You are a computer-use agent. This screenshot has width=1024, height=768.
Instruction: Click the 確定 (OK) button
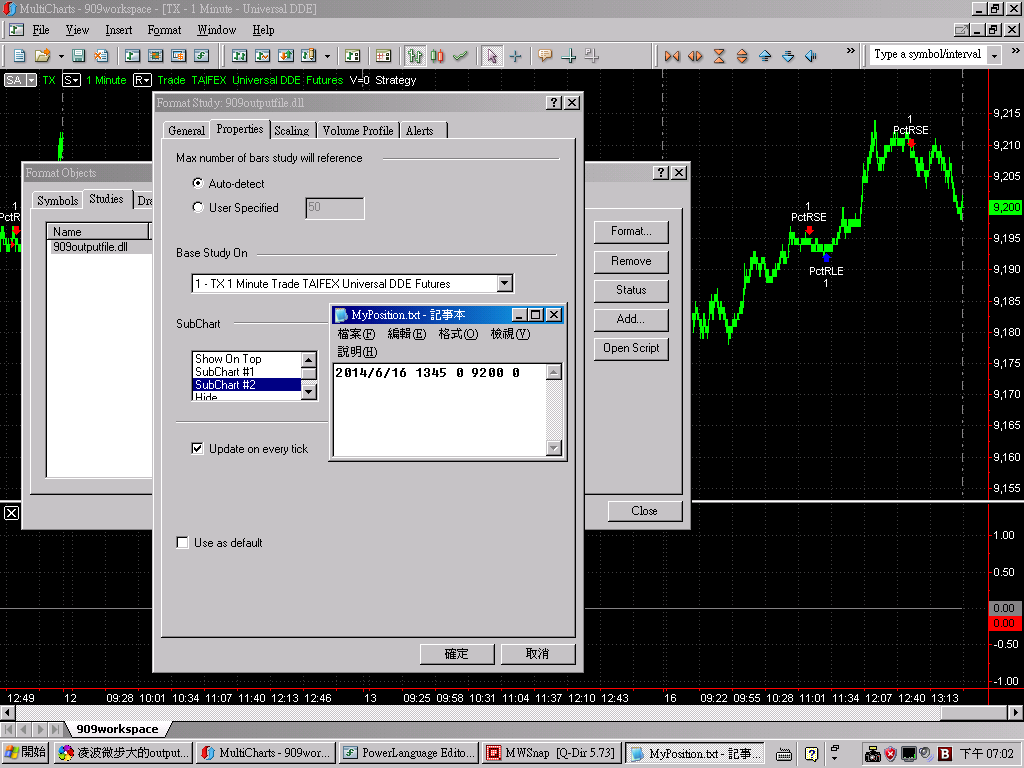456,654
